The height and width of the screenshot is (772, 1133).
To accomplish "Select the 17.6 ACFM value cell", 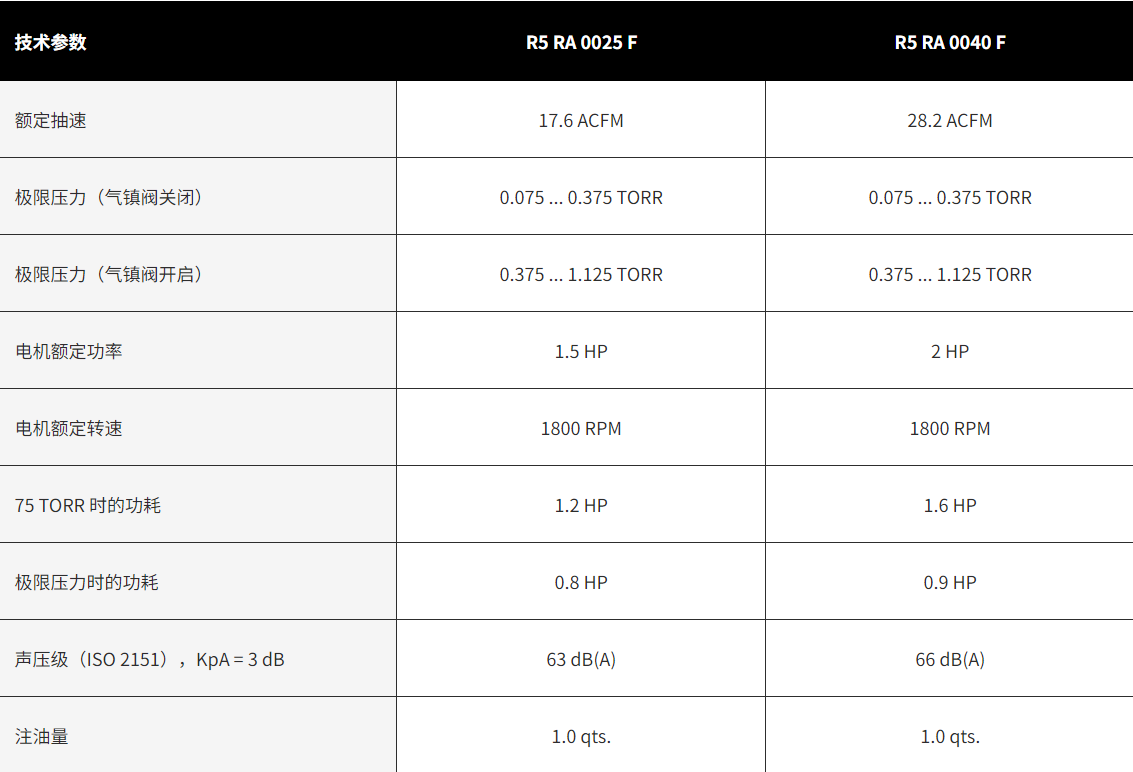I will coord(581,120).
